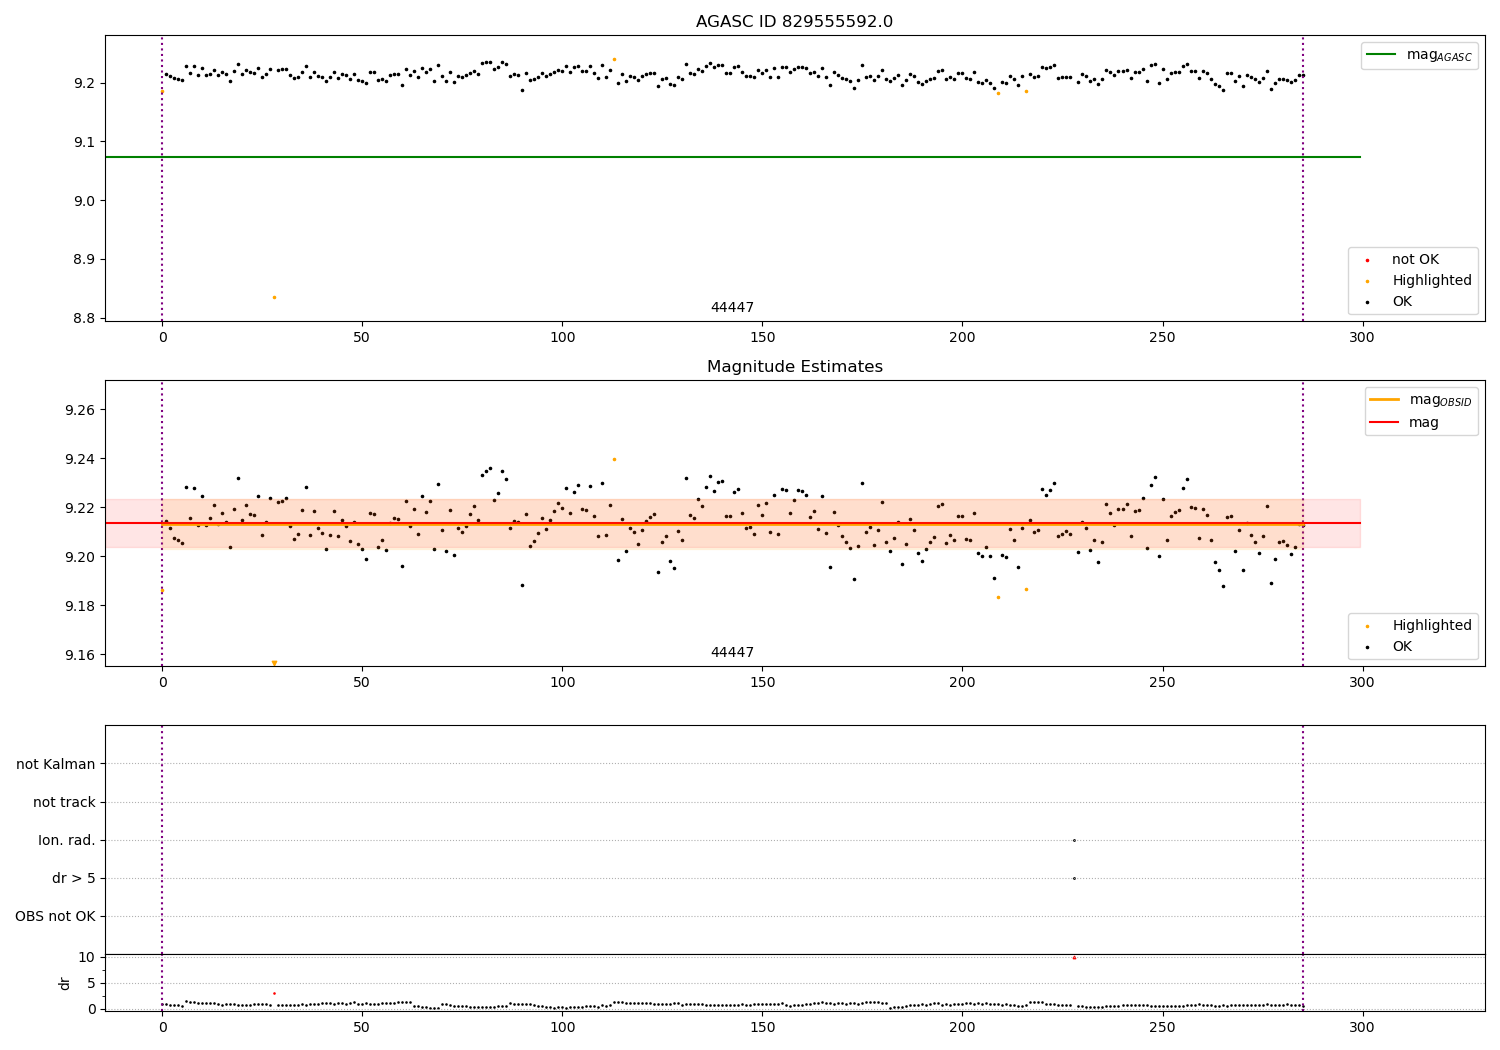Click the '9.1' y-tick label in the top plot
Viewport: 1500px width, 1050px height.
pyautogui.click(x=85, y=142)
